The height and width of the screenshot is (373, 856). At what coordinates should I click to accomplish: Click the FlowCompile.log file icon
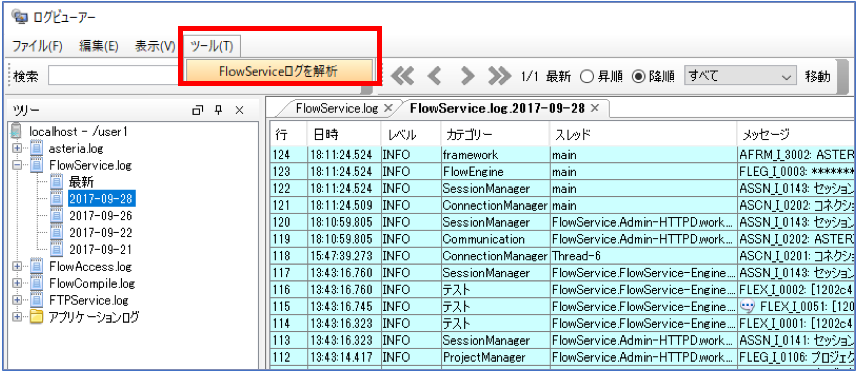pos(36,283)
